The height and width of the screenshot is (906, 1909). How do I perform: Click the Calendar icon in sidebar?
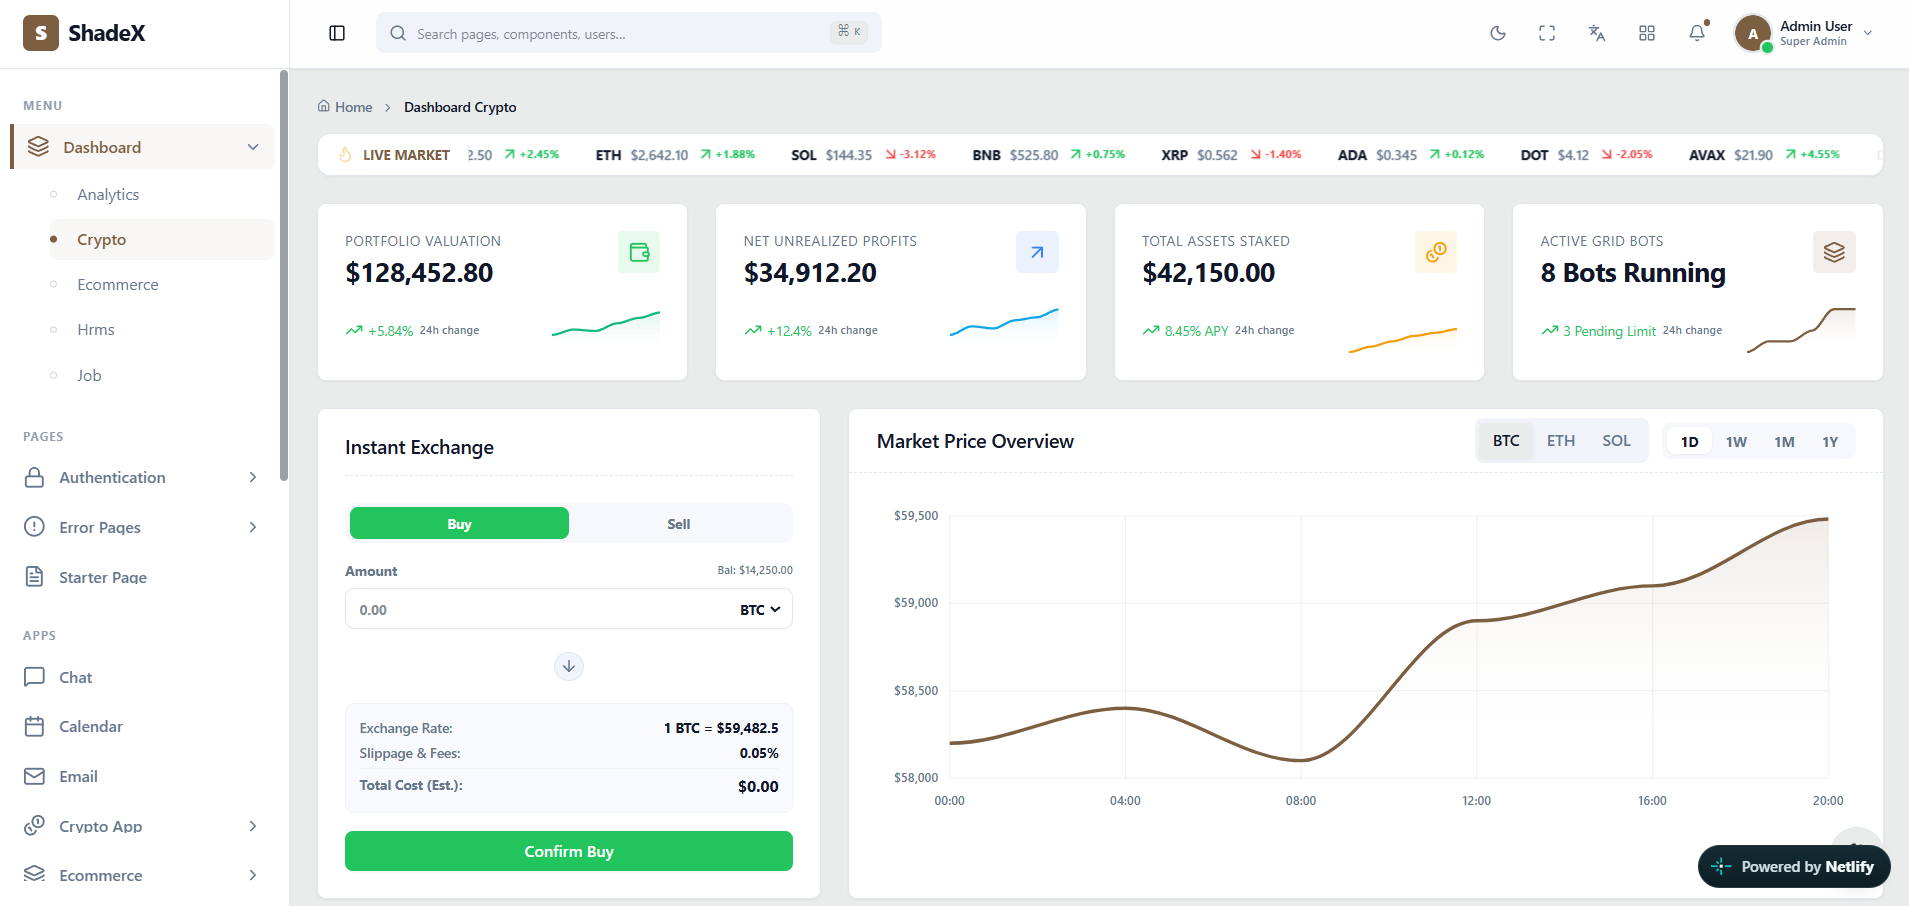(x=34, y=726)
